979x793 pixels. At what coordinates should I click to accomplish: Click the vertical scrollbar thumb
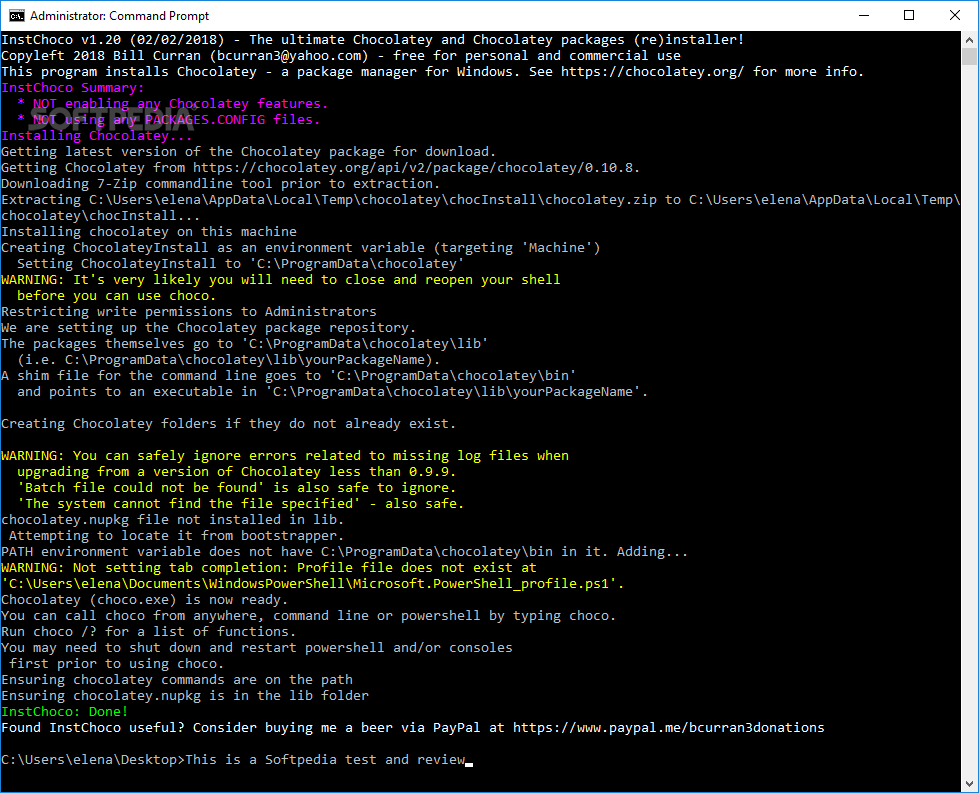click(x=969, y=56)
